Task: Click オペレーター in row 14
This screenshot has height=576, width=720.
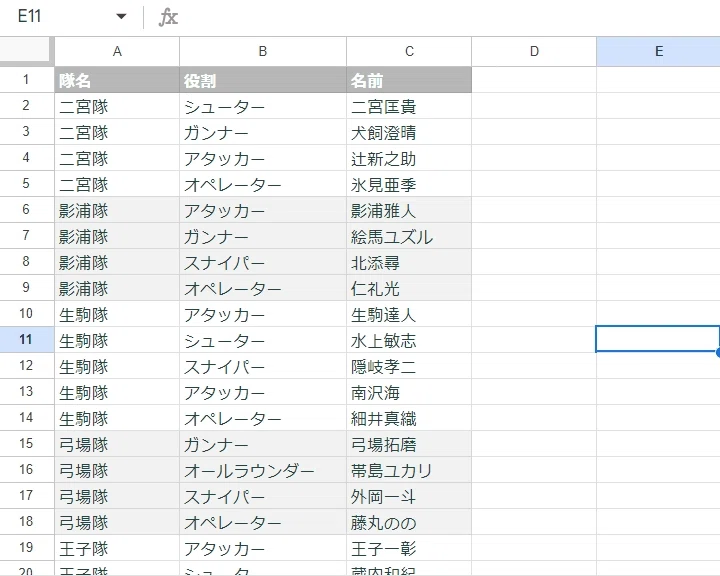Action: click(263, 418)
